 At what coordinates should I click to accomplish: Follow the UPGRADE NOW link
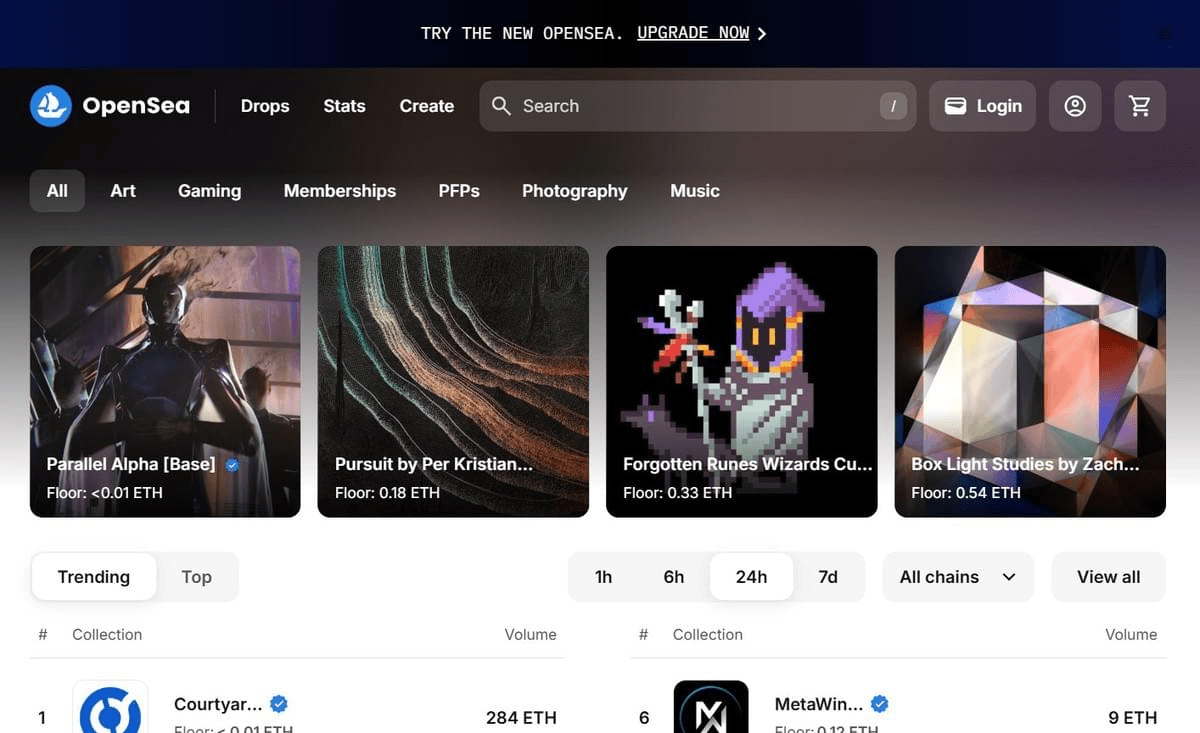pos(693,33)
